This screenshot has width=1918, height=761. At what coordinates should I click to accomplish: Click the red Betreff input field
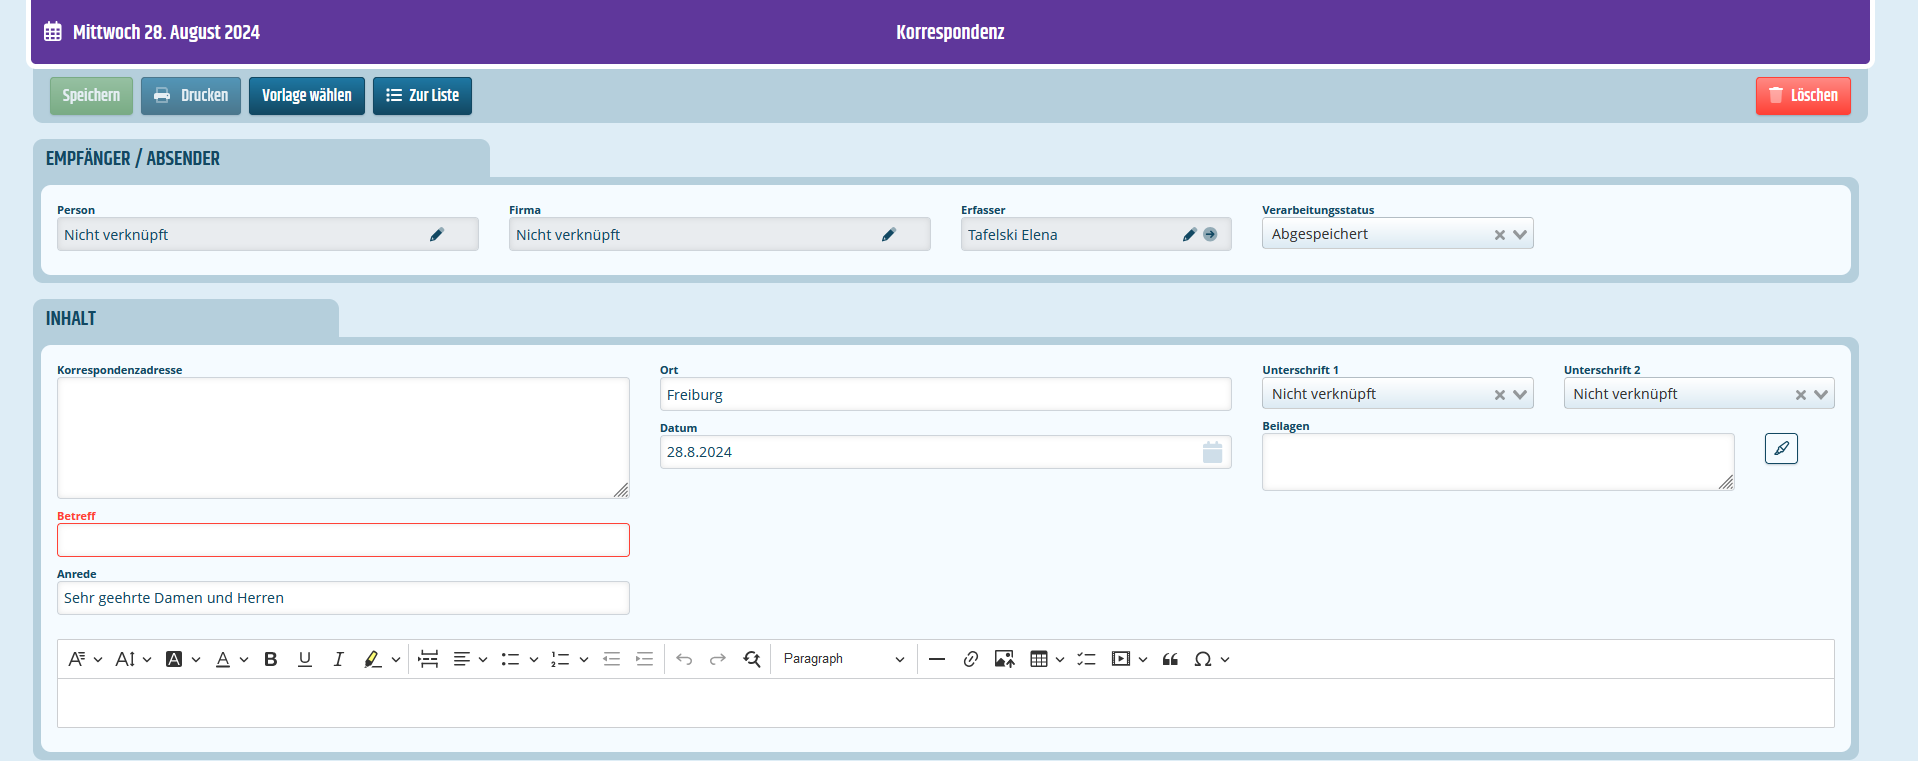click(x=343, y=540)
